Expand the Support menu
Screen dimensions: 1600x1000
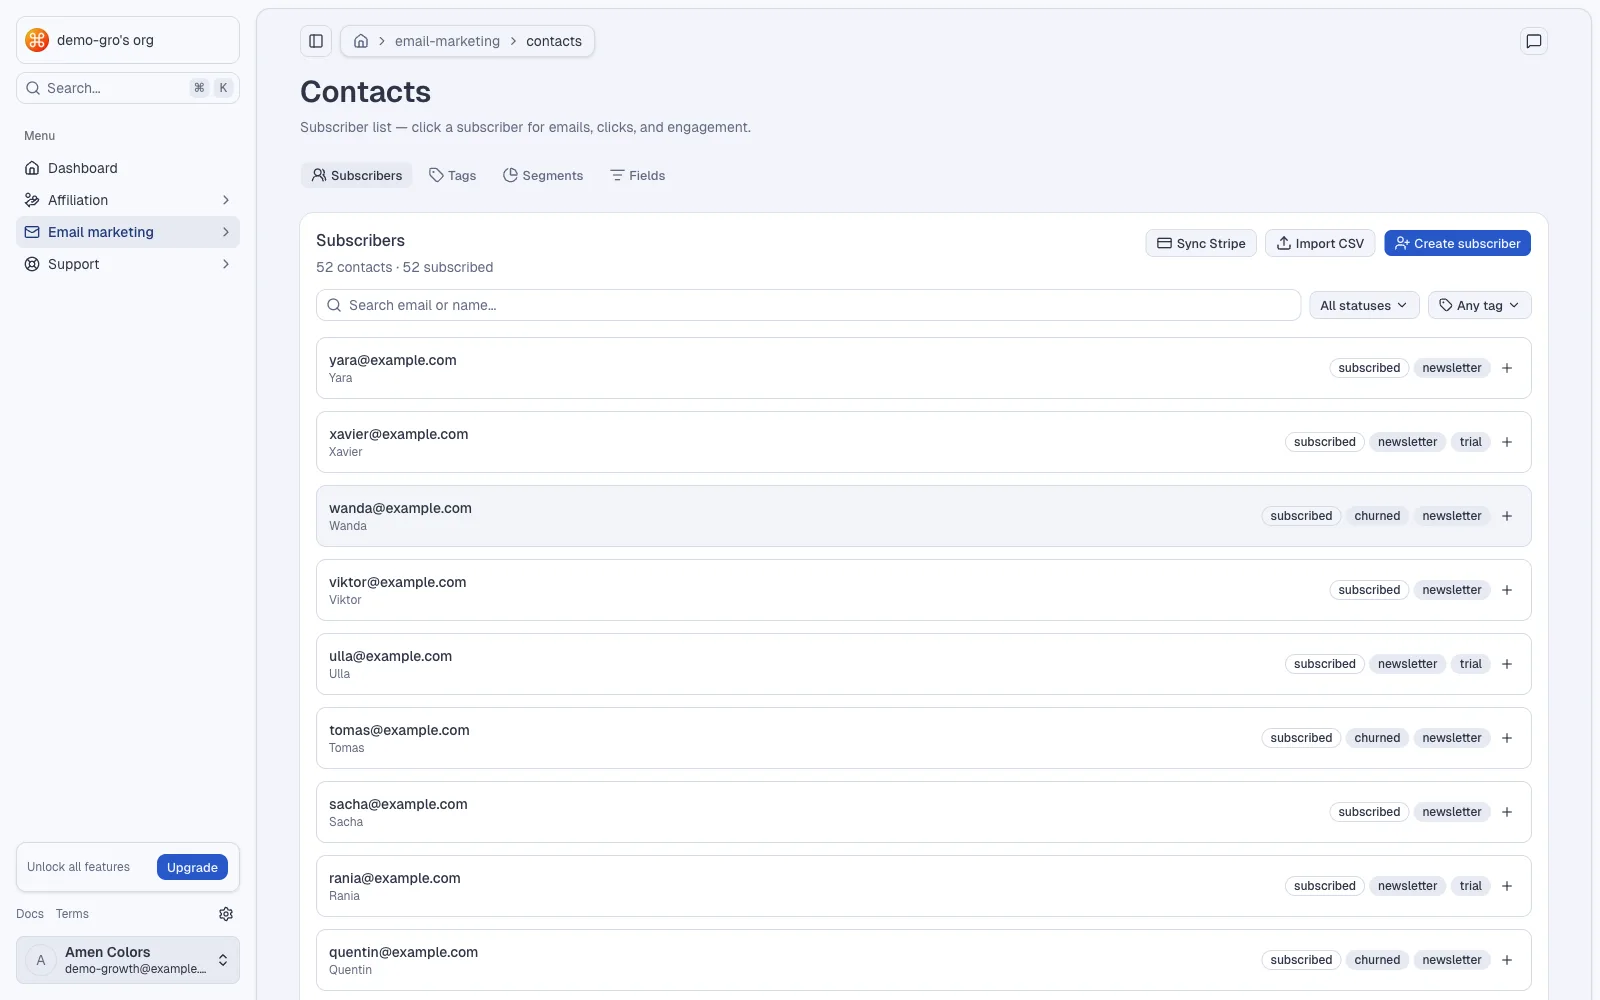(128, 264)
